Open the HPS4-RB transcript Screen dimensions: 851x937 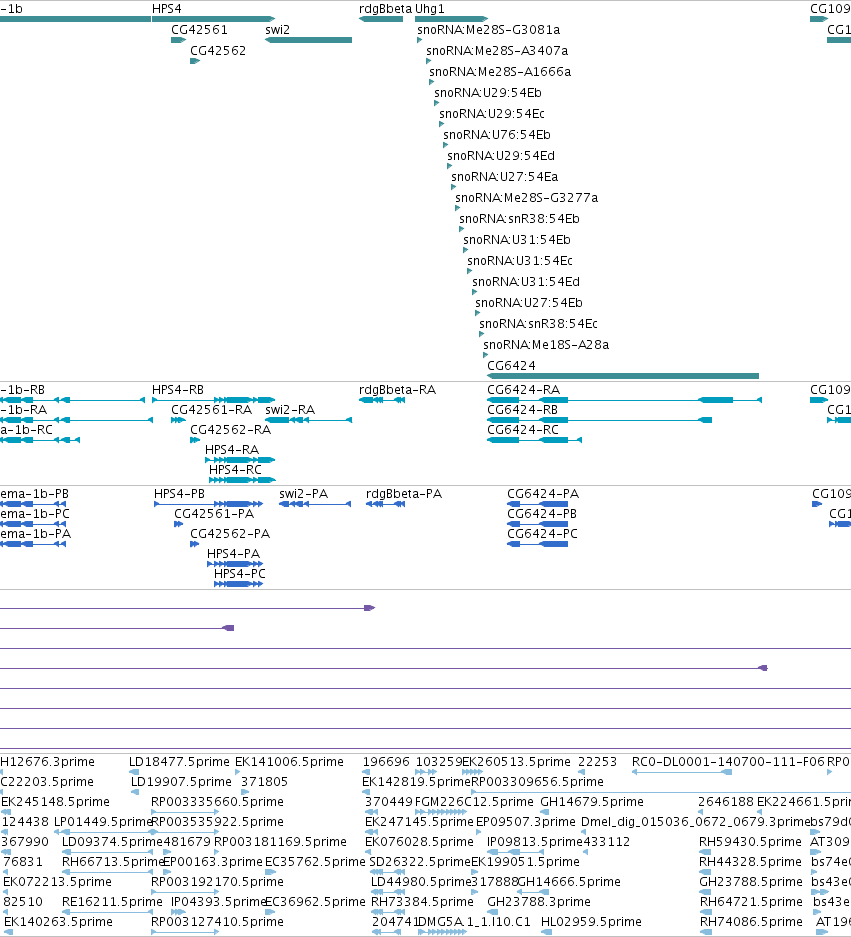click(213, 400)
